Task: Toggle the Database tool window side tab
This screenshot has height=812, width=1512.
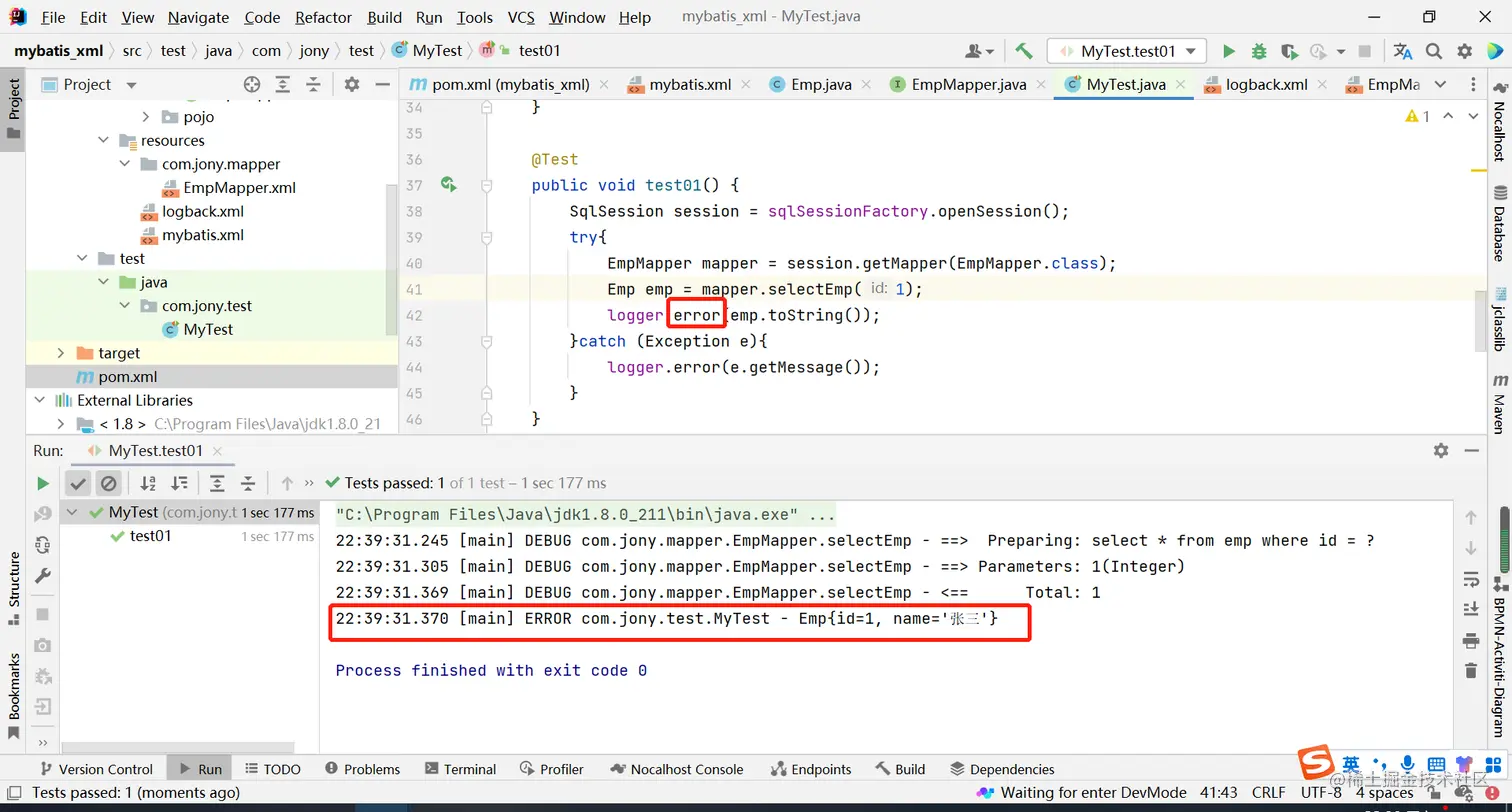Action: pyautogui.click(x=1500, y=223)
